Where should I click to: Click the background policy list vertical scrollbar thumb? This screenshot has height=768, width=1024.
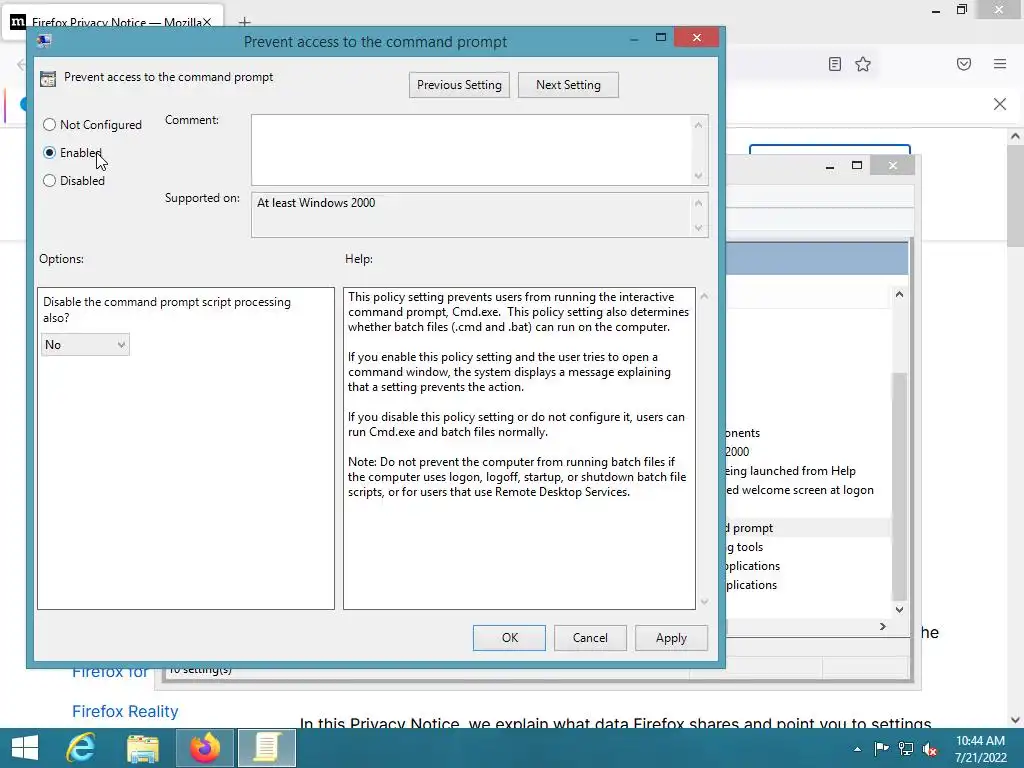pos(899,486)
